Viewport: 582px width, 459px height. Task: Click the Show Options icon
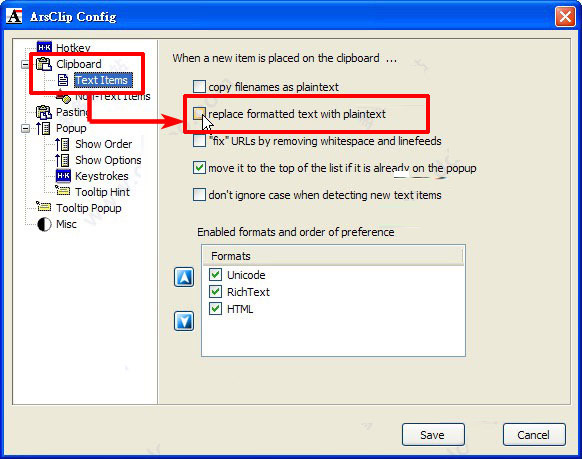click(62, 160)
